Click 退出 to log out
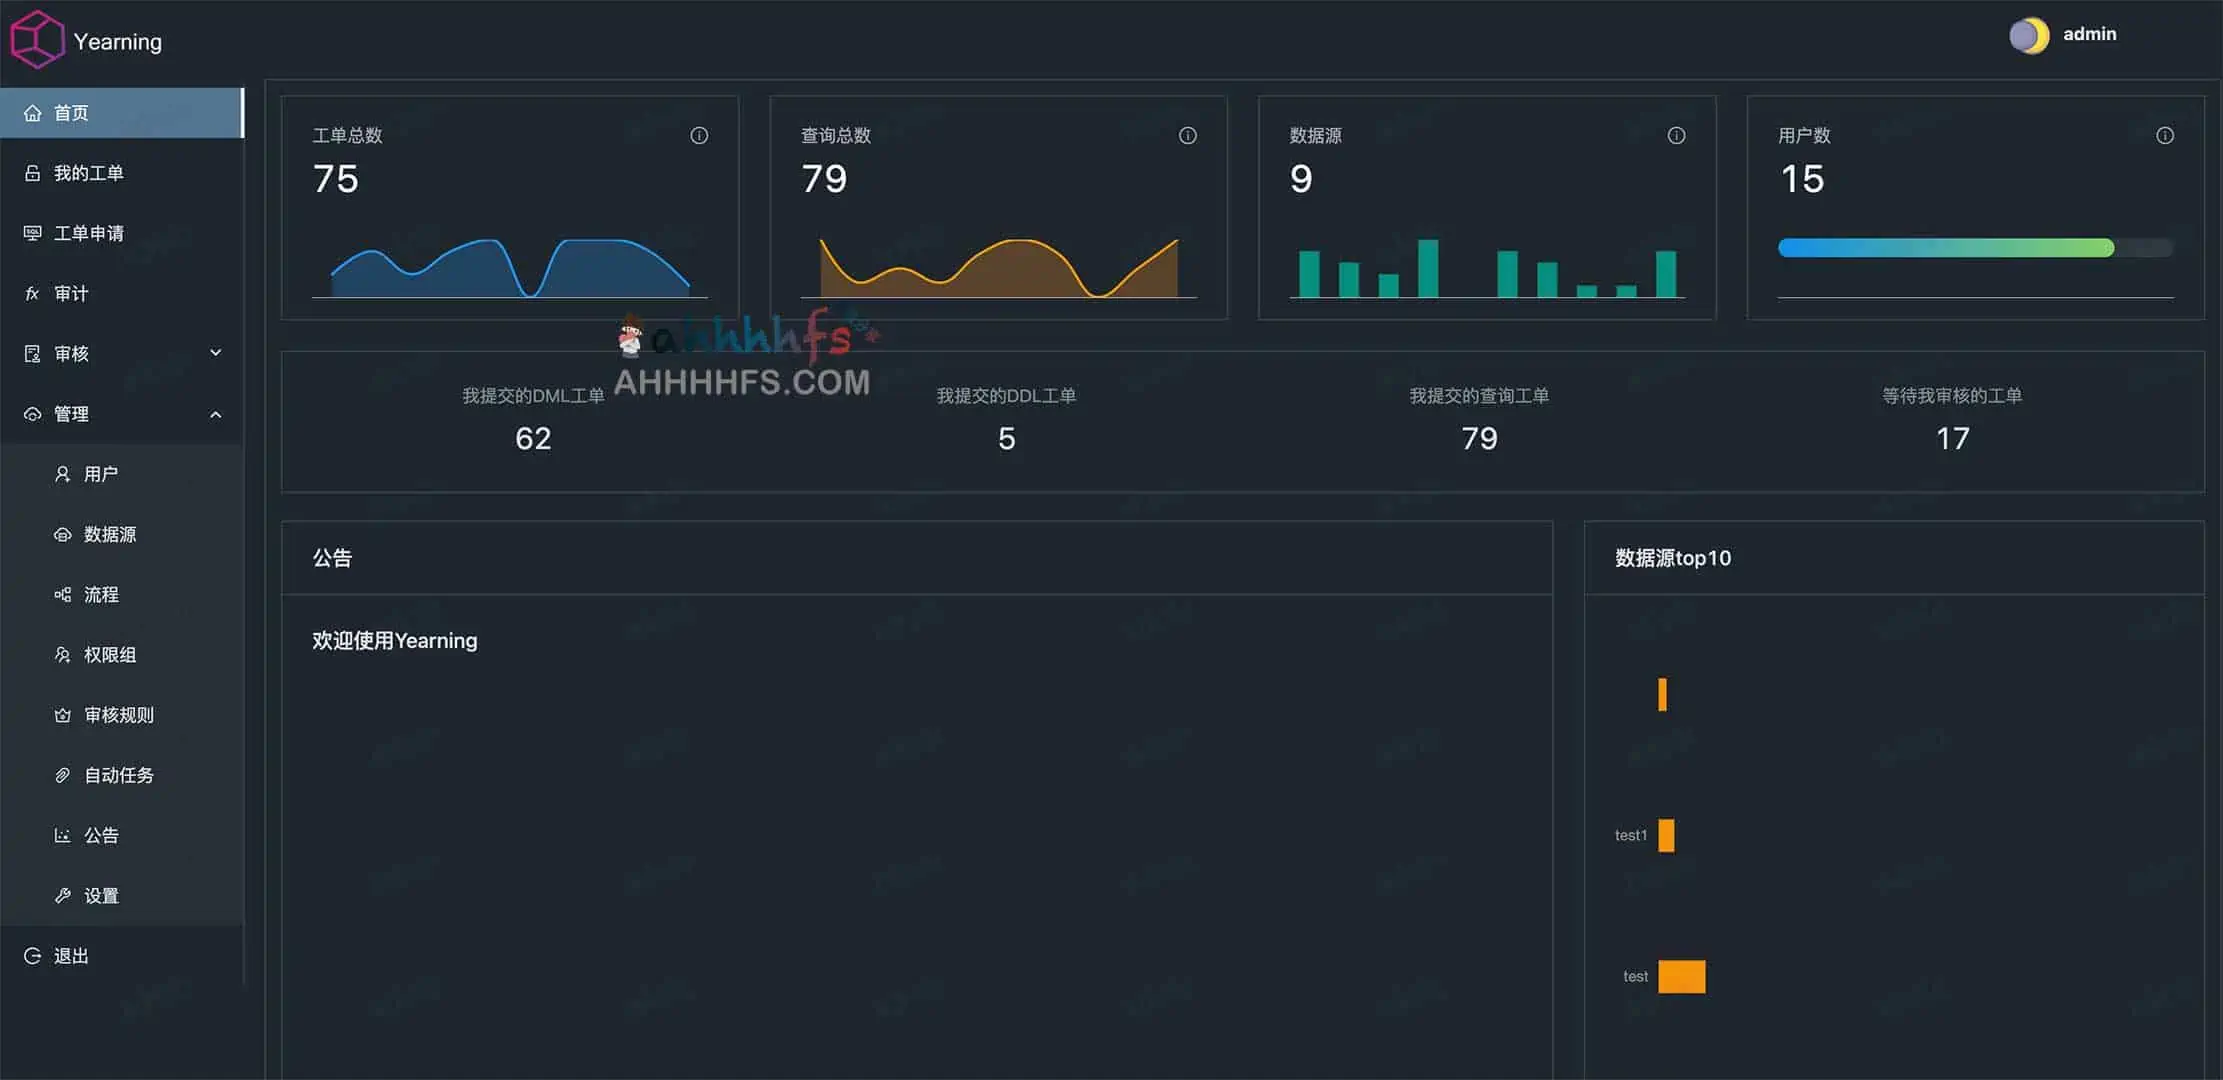Image resolution: width=2223 pixels, height=1080 pixels. (x=70, y=955)
